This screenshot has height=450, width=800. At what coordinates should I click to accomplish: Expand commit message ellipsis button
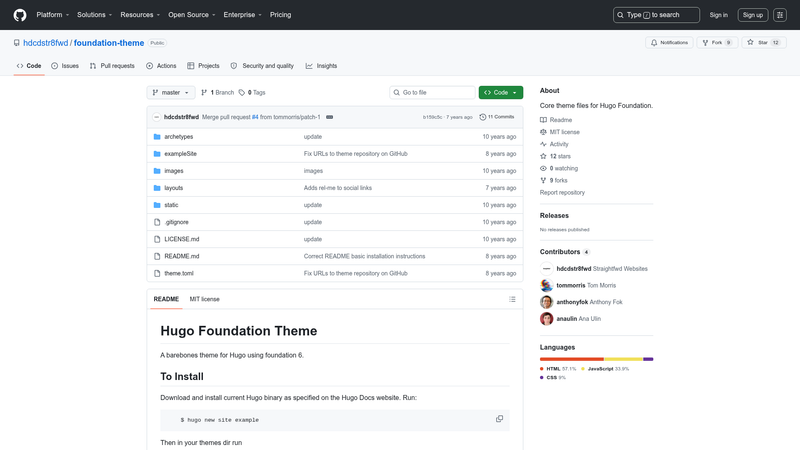point(330,117)
